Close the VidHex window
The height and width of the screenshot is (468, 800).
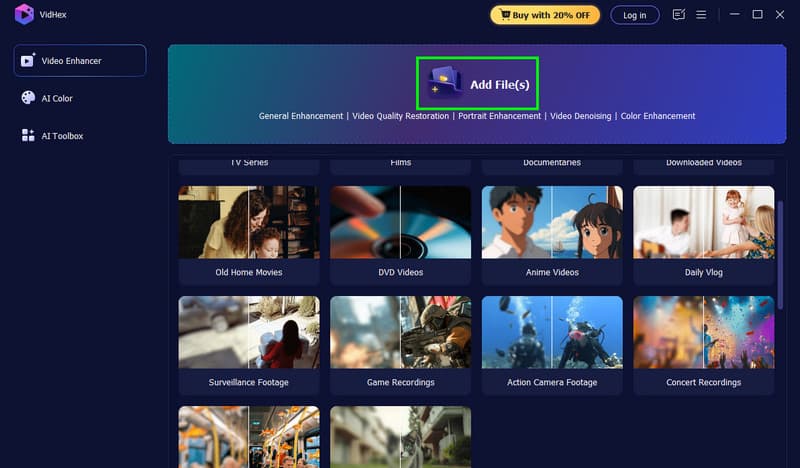780,14
